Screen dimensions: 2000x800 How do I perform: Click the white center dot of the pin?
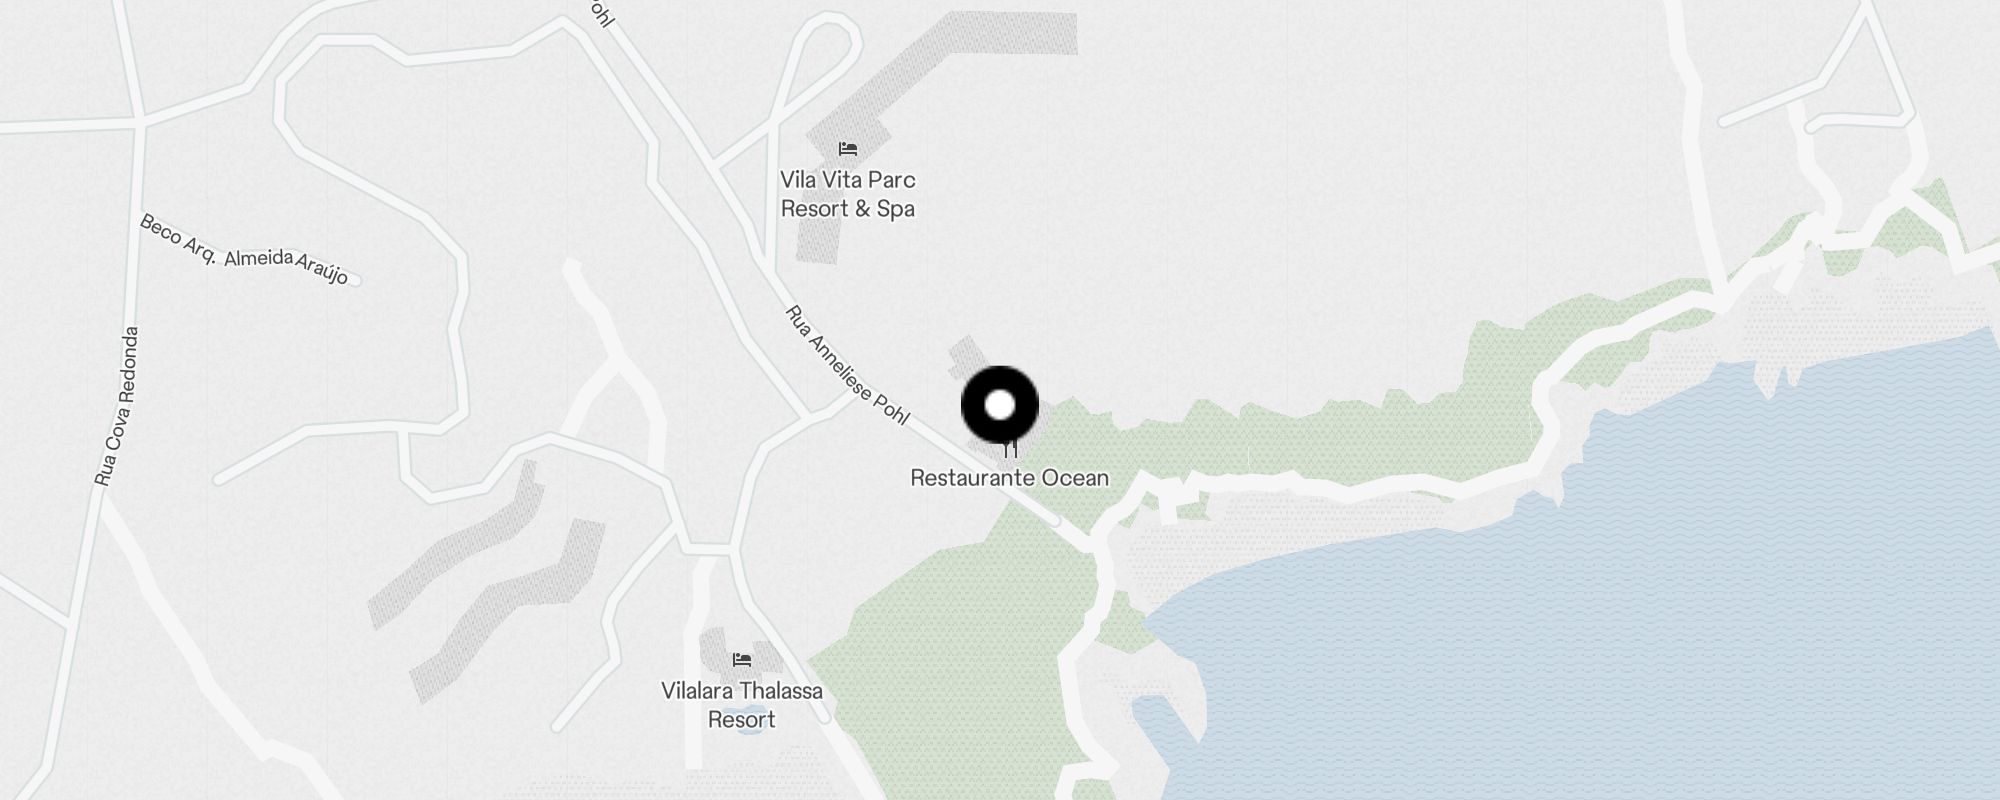coord(1000,405)
